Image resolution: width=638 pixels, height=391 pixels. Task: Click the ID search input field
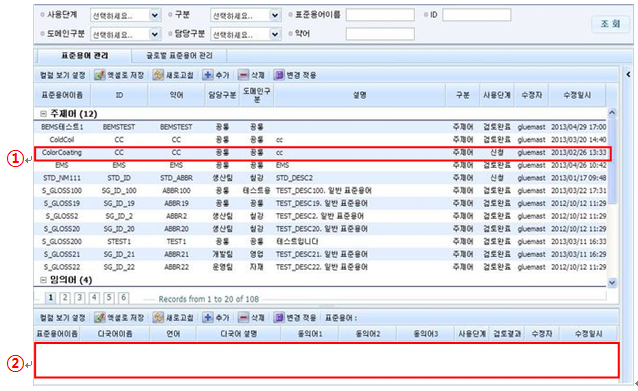[x=476, y=15]
